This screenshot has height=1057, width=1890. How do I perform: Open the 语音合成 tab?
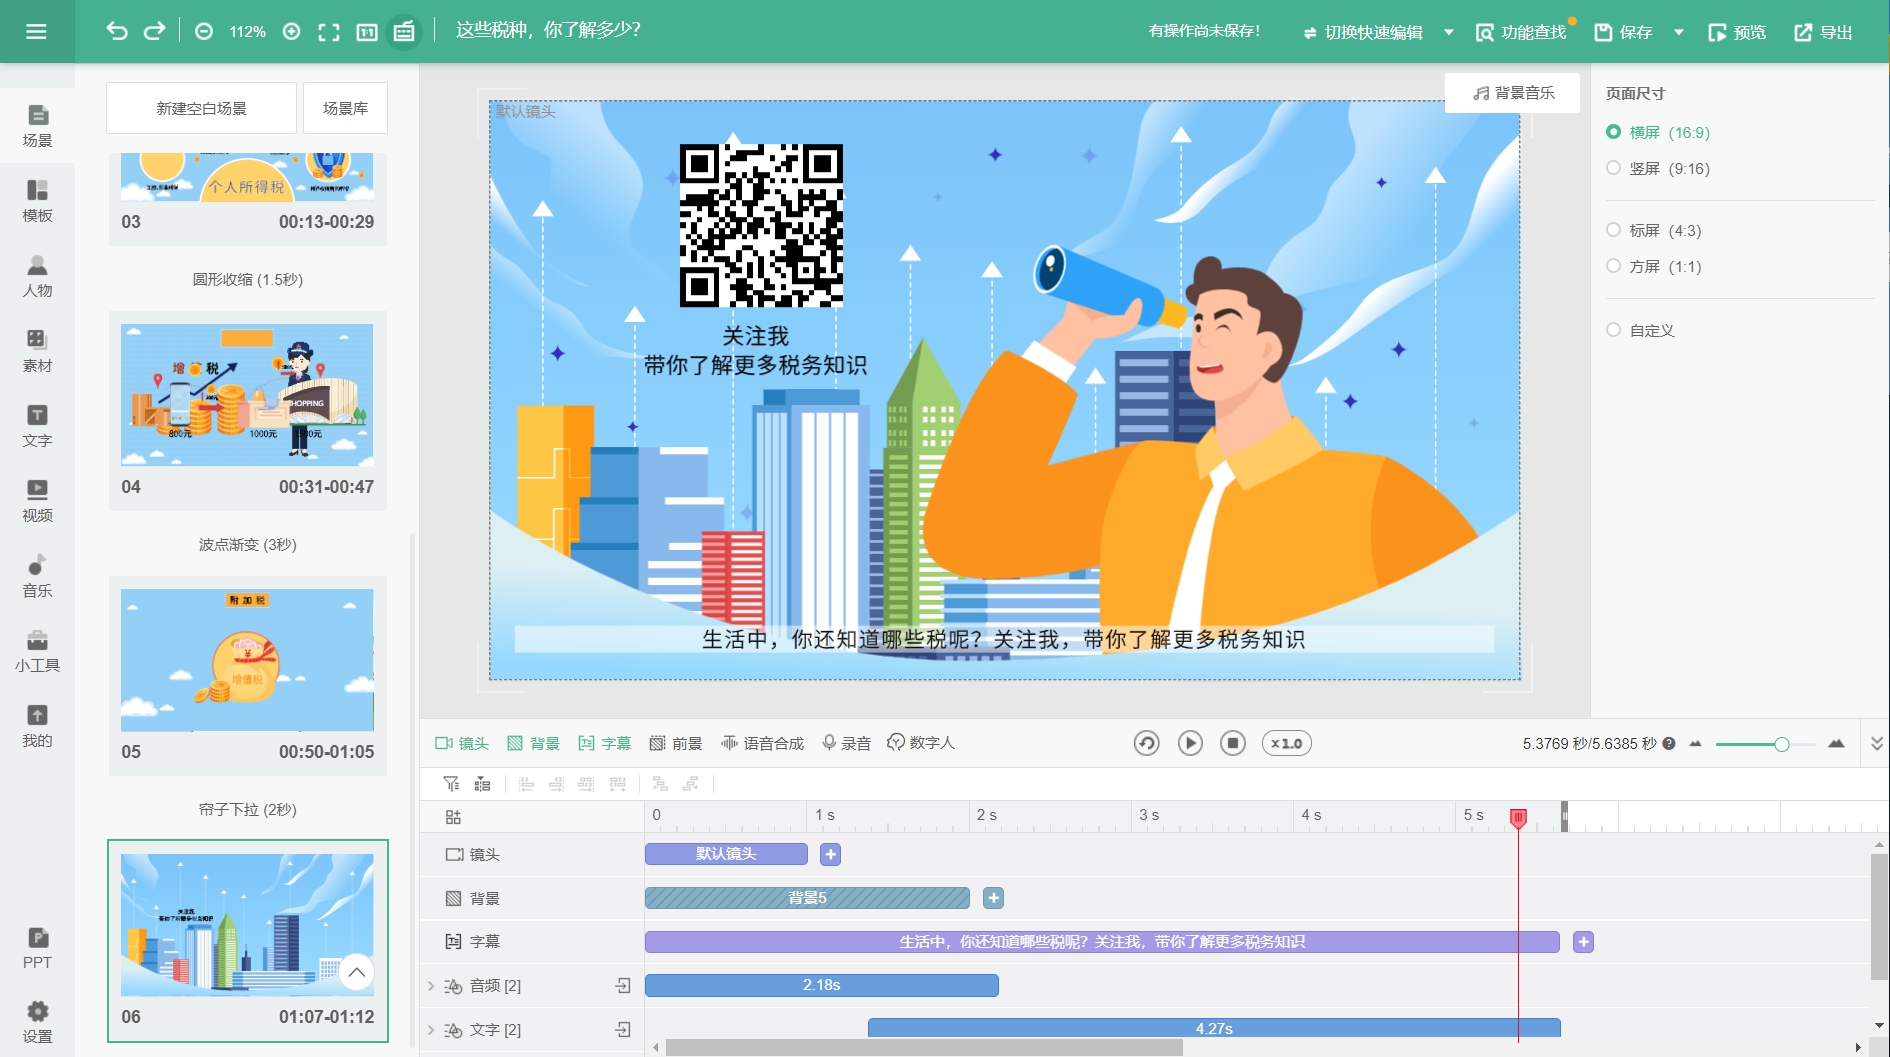(762, 743)
